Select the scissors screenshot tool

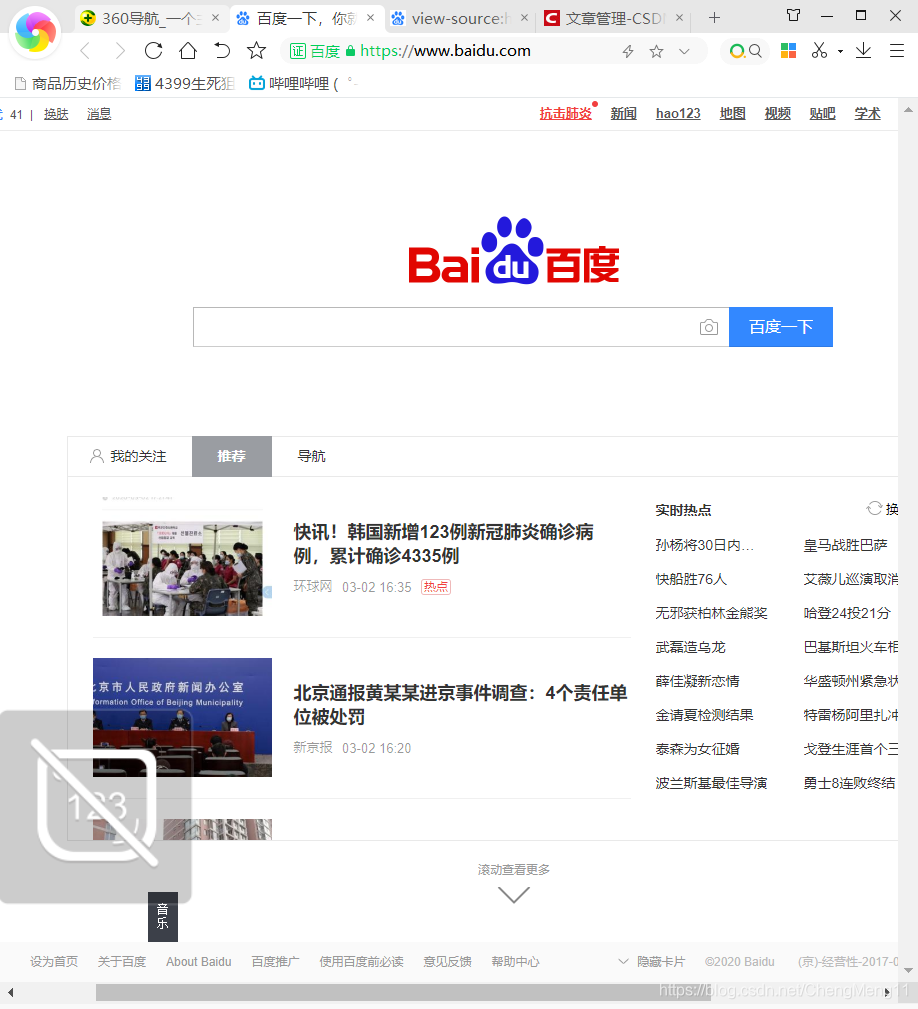[x=819, y=51]
